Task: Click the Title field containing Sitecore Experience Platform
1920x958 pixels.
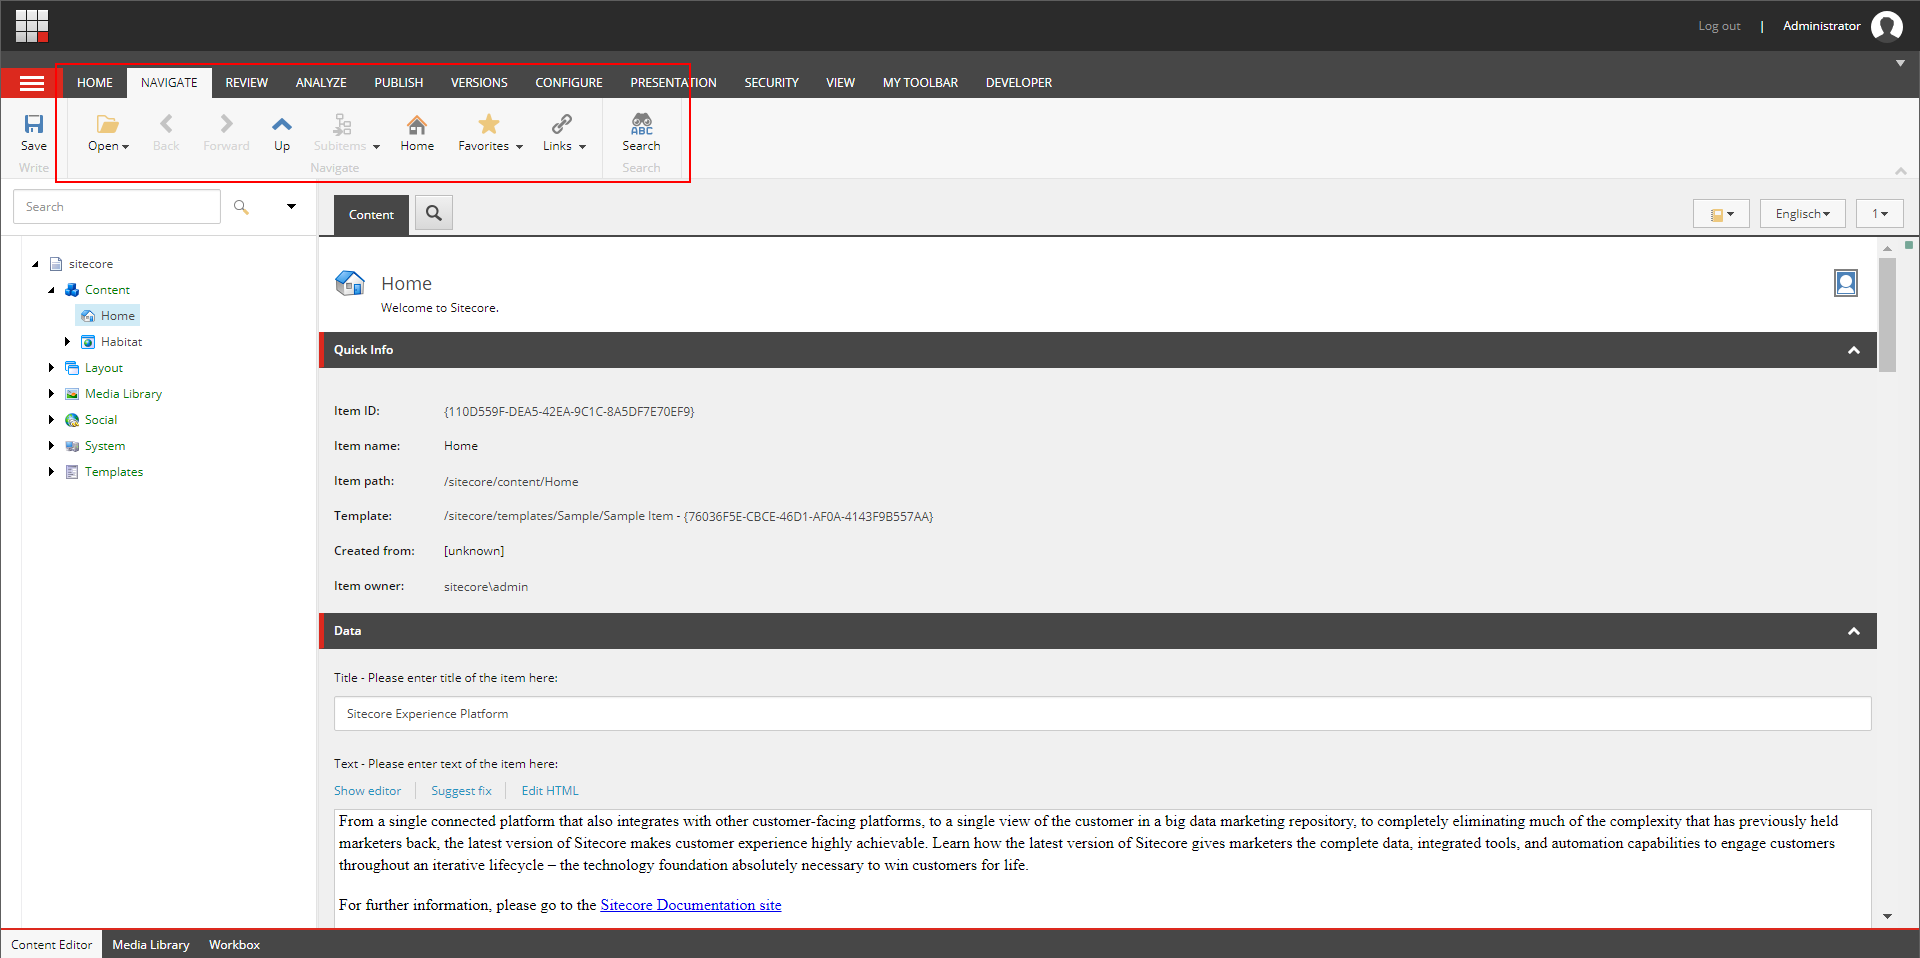Action: tap(1102, 714)
